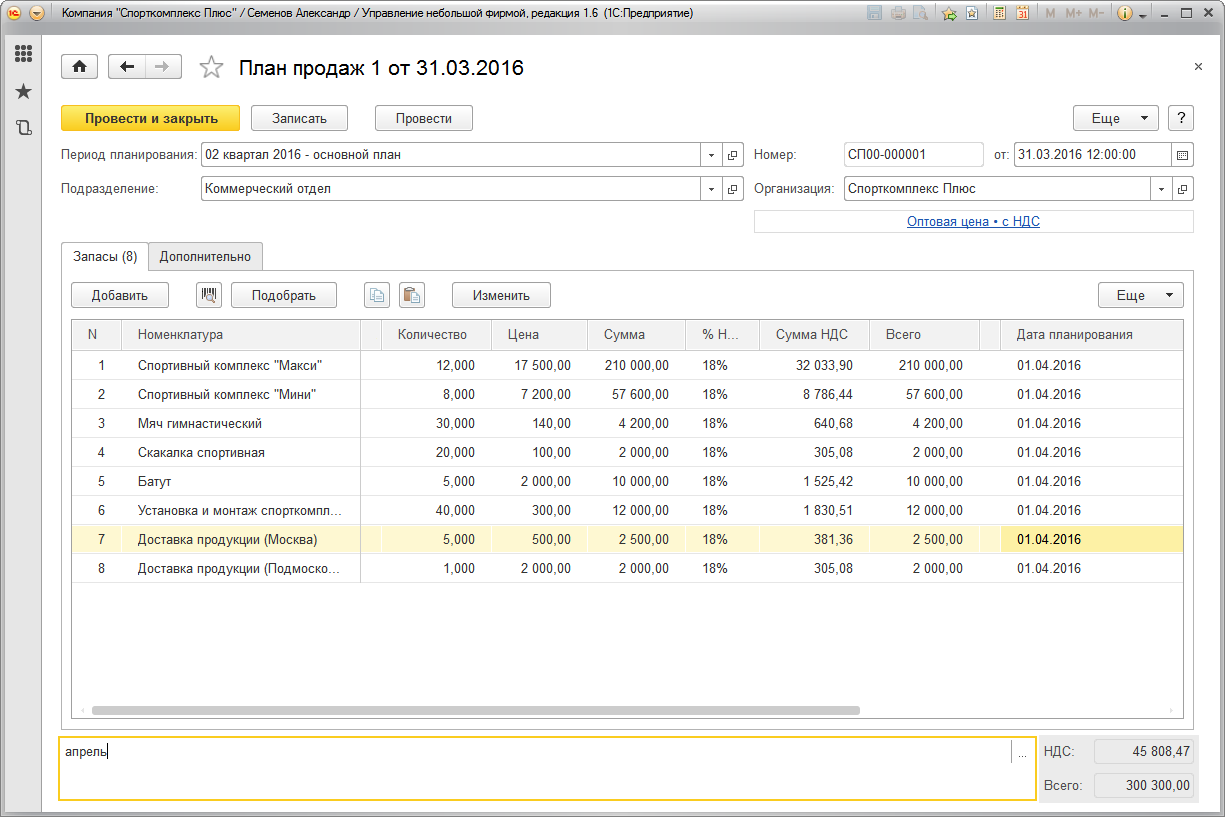Open the calendar from the top toolbar
The width and height of the screenshot is (1225, 817).
(1022, 14)
